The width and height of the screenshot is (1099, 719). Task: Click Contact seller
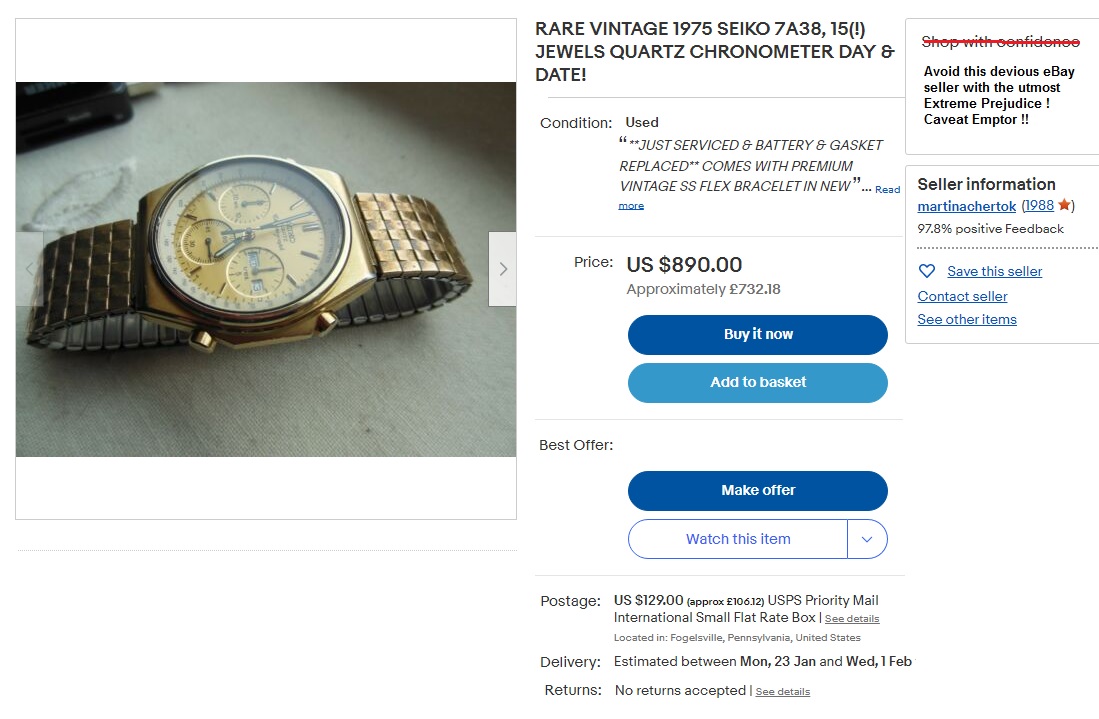(962, 296)
